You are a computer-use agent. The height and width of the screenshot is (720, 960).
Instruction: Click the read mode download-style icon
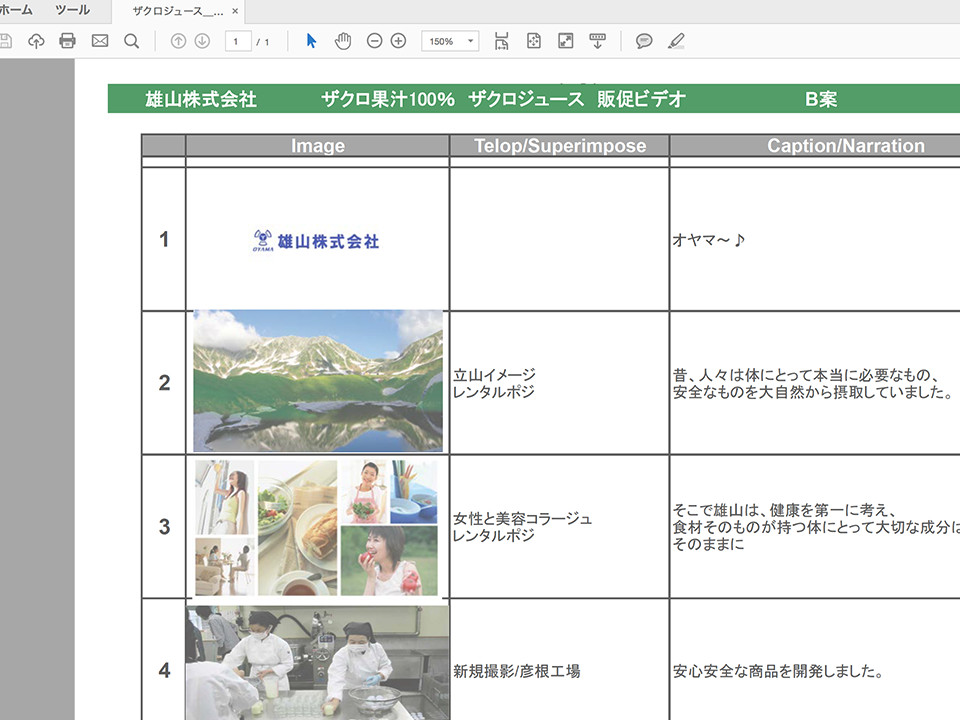click(x=598, y=41)
